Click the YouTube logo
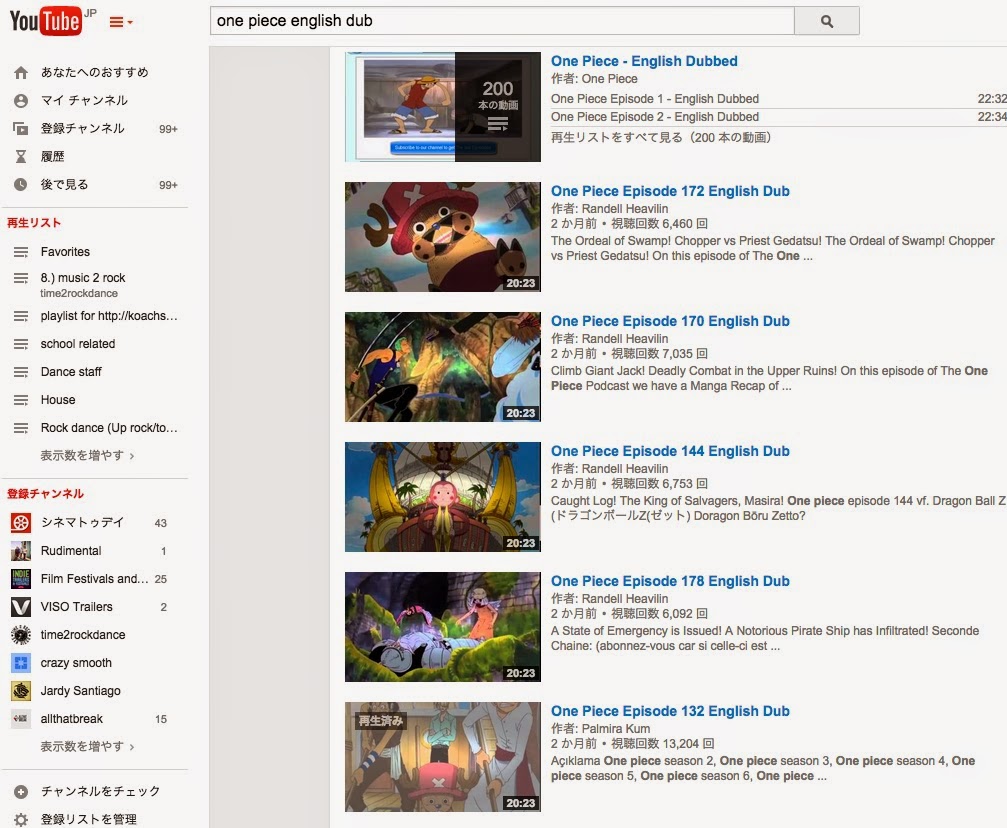This screenshot has width=1007, height=828. coord(46,21)
